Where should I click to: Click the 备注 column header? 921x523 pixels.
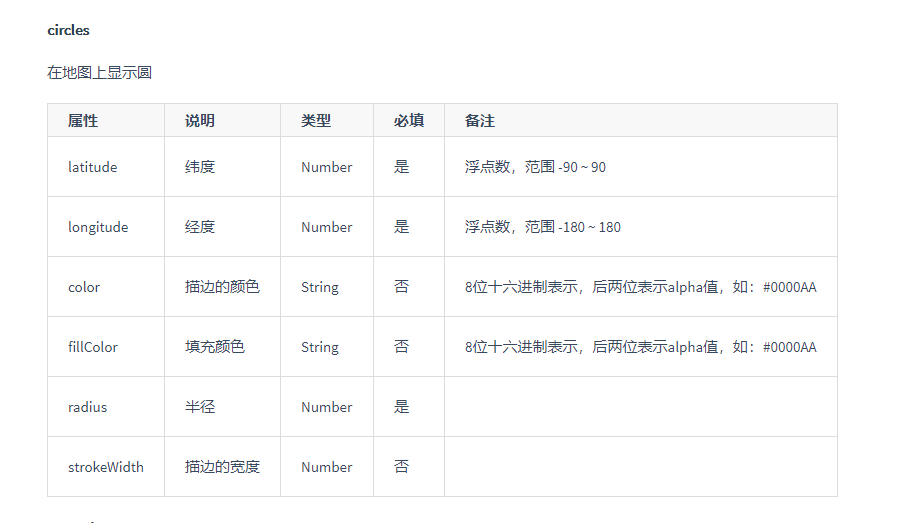[480, 120]
